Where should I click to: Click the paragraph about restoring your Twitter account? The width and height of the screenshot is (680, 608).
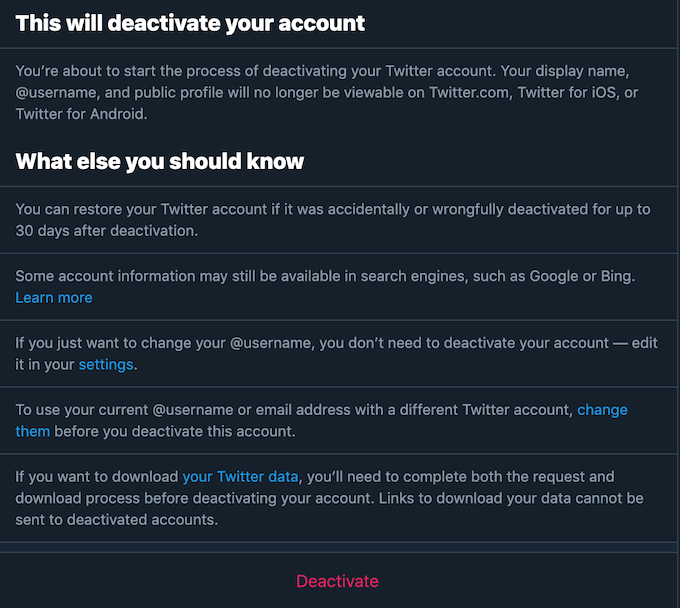330,220
